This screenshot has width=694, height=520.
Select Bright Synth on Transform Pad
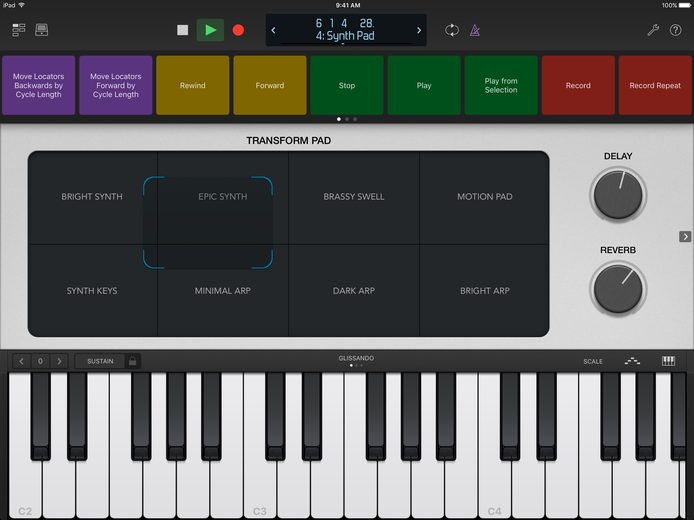coord(92,196)
